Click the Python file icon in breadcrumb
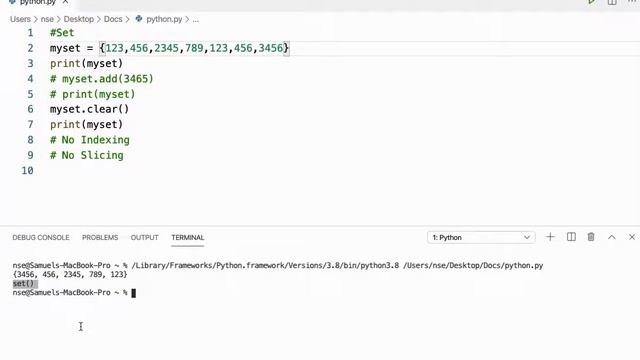The width and height of the screenshot is (640, 360). coord(139,19)
